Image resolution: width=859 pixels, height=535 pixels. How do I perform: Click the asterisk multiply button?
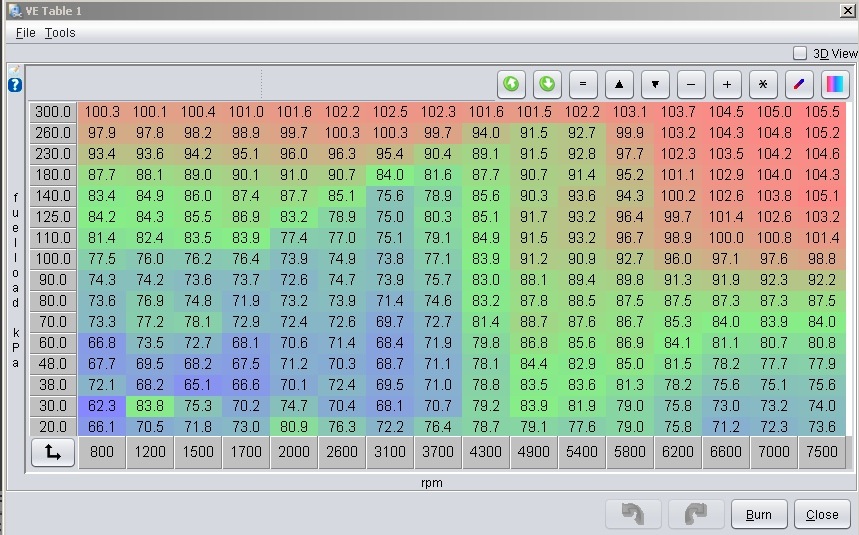click(x=763, y=84)
